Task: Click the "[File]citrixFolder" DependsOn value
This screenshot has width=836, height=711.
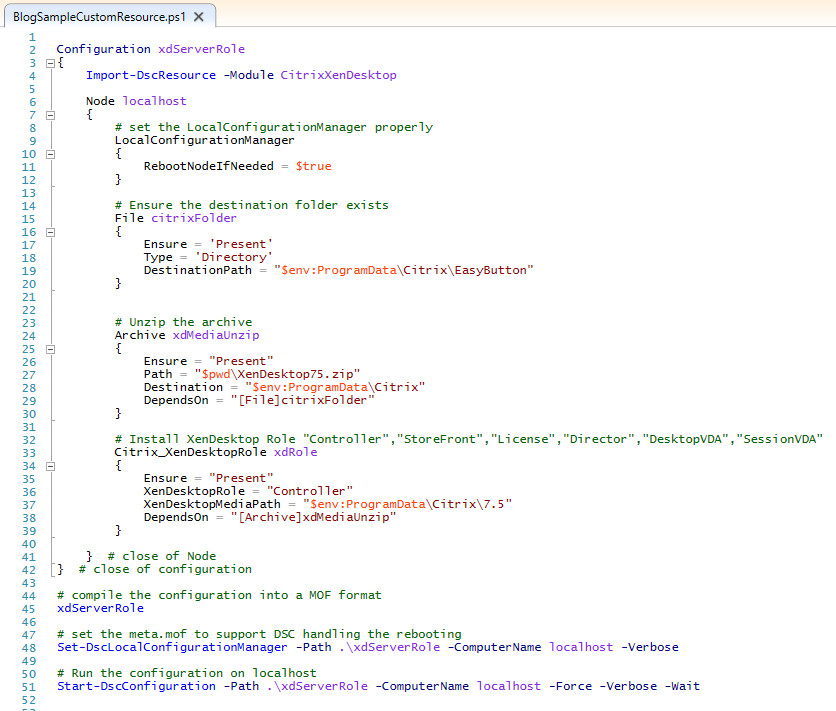Action: point(302,400)
